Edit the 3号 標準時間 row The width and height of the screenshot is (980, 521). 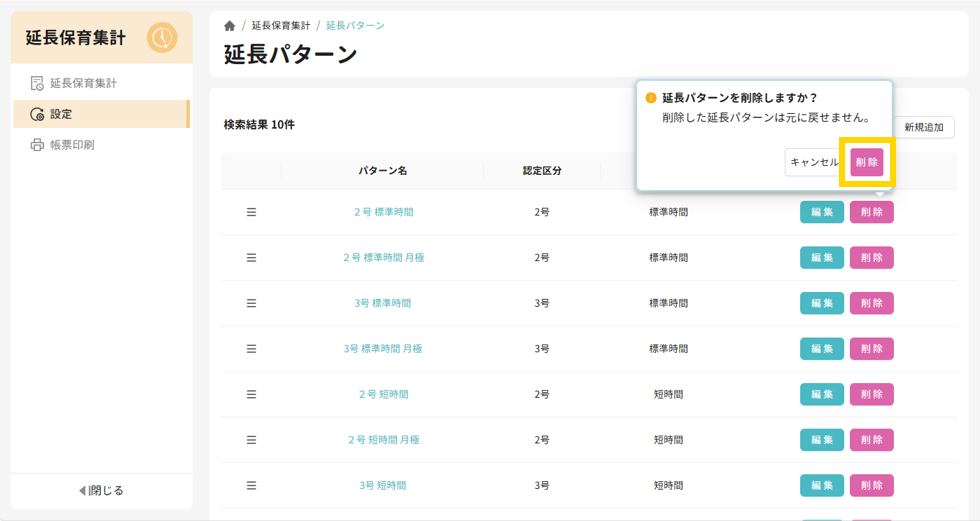pyautogui.click(x=821, y=303)
